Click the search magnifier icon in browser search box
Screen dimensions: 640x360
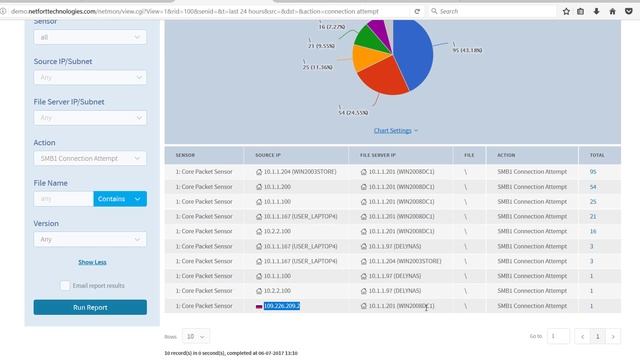(x=434, y=11)
